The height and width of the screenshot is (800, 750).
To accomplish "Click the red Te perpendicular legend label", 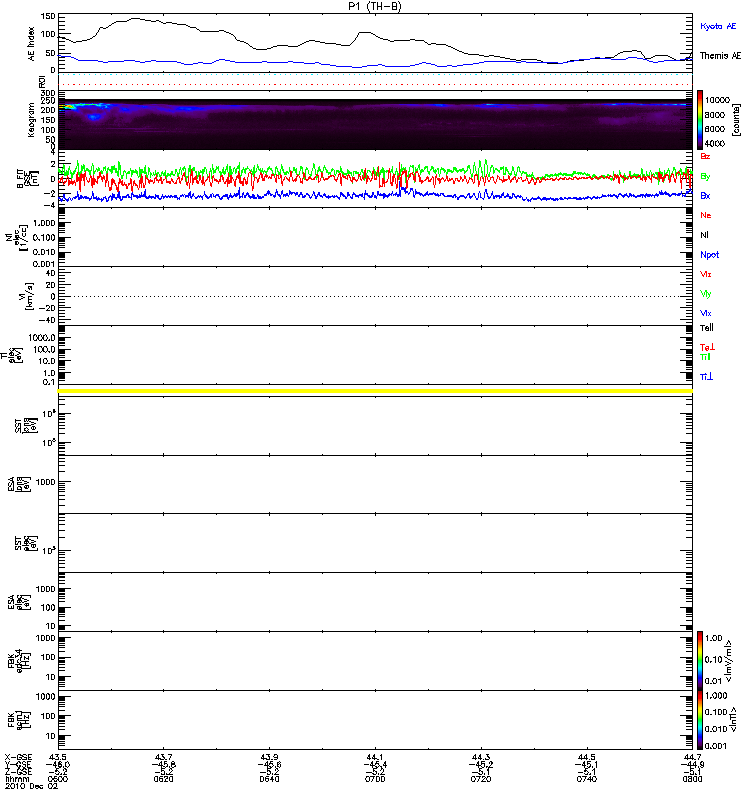I will coord(707,347).
